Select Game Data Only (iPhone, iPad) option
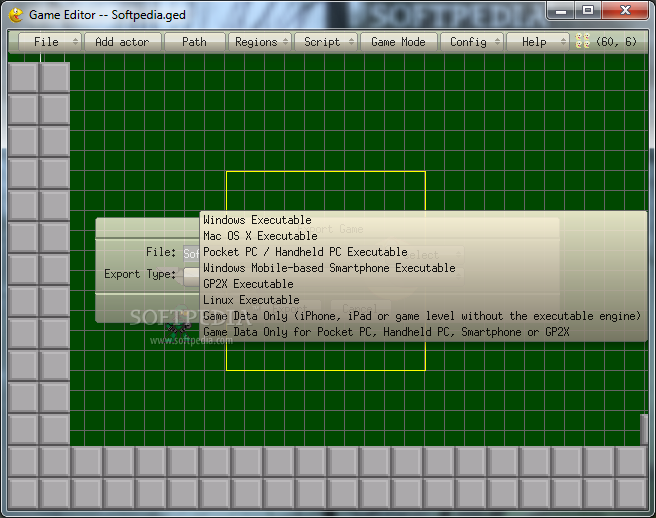The width and height of the screenshot is (656, 518). [423, 316]
